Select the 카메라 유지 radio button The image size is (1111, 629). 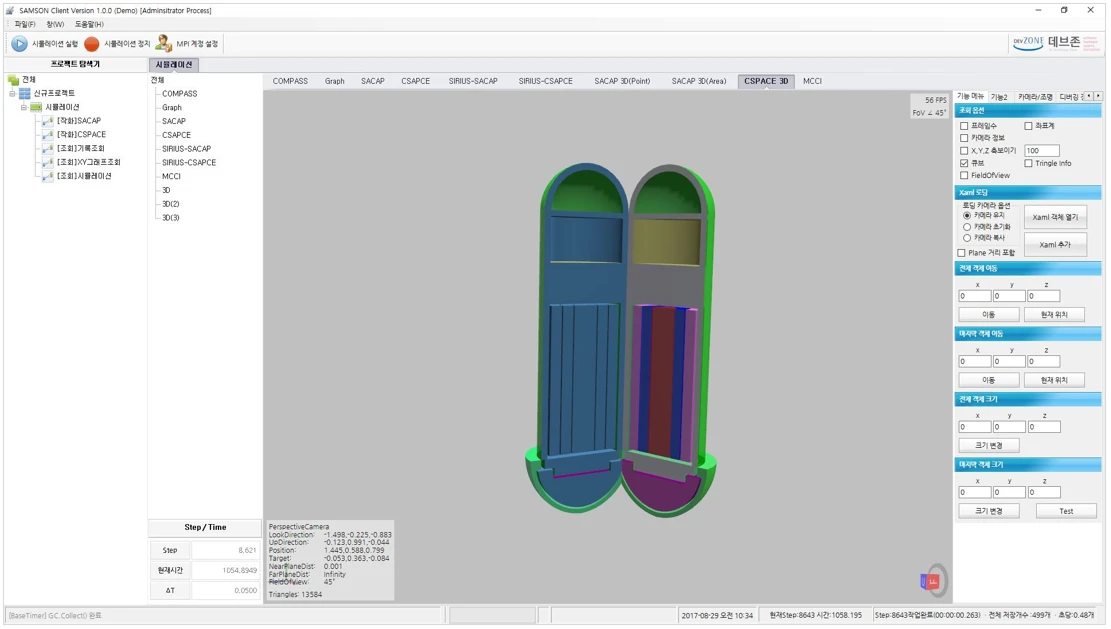[966, 215]
